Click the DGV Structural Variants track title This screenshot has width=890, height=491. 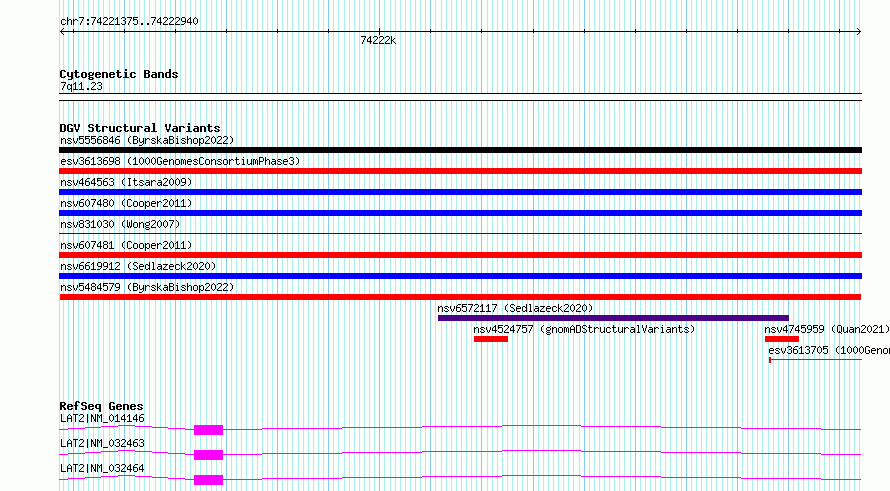click(x=140, y=128)
